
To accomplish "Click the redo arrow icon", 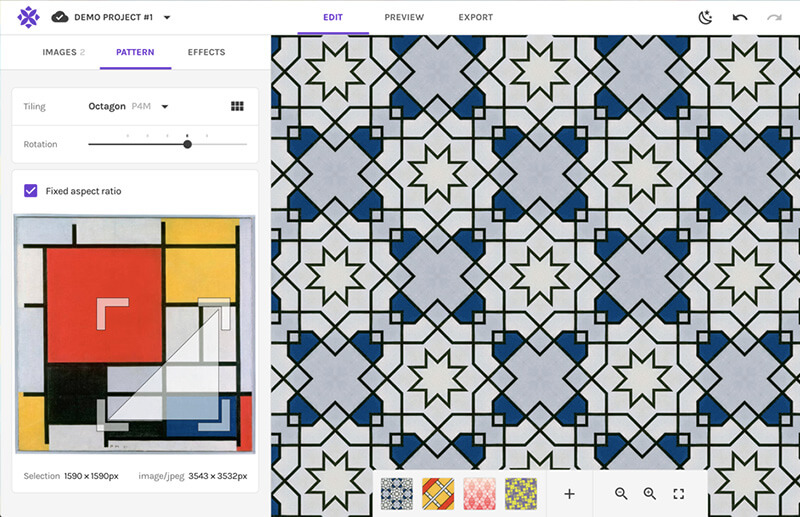I will [x=774, y=17].
